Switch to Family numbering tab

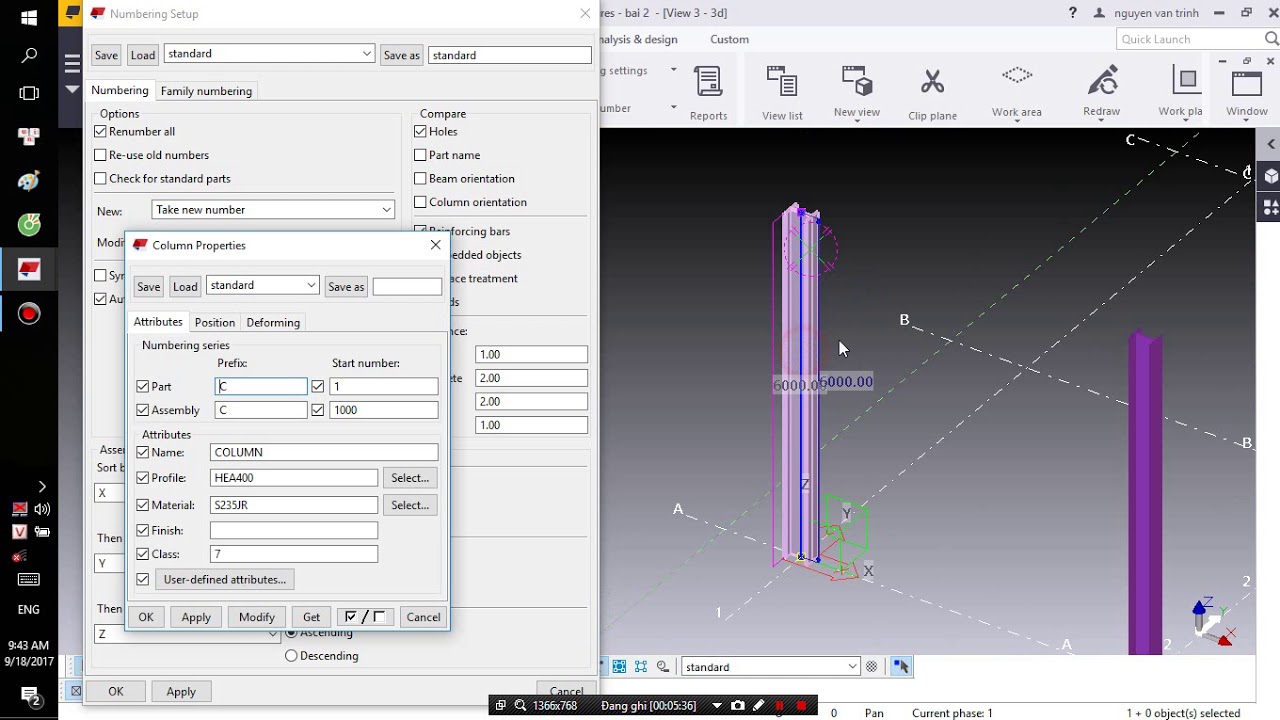206,91
